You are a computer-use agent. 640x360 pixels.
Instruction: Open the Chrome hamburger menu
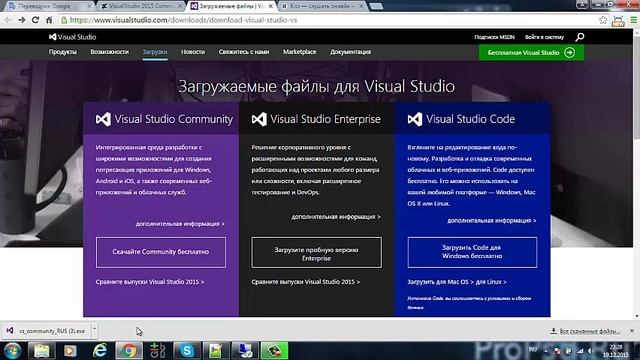(x=633, y=20)
